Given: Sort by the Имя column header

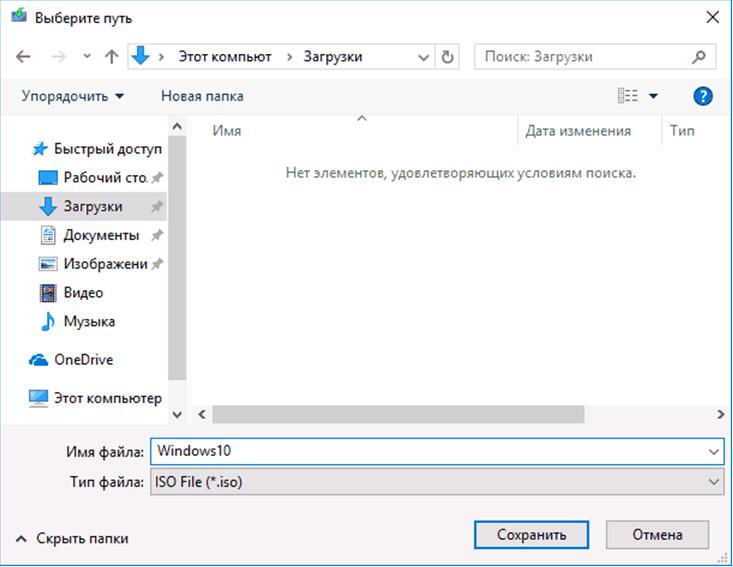Looking at the screenshot, I should (227, 131).
